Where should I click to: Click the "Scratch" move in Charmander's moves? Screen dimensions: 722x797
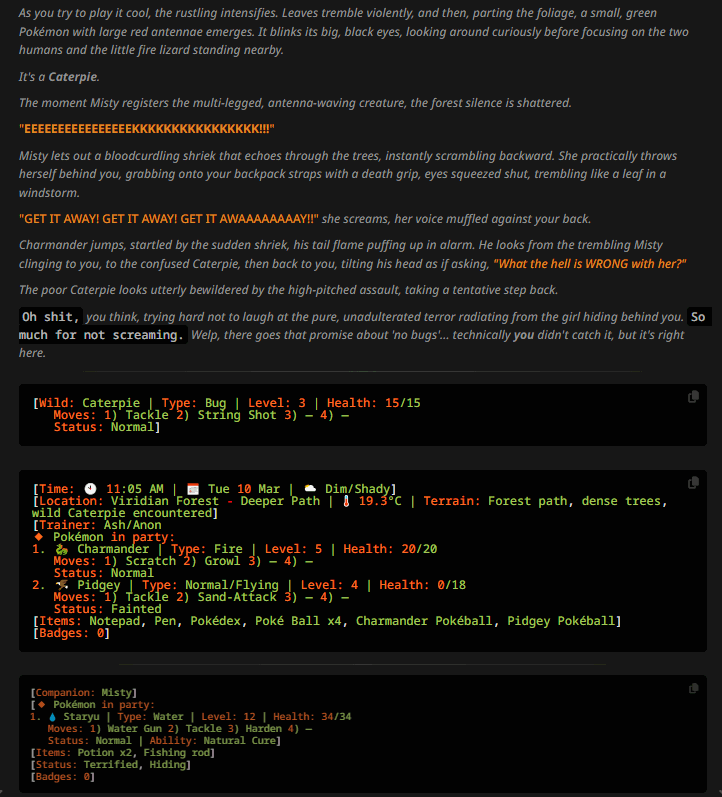tap(151, 561)
